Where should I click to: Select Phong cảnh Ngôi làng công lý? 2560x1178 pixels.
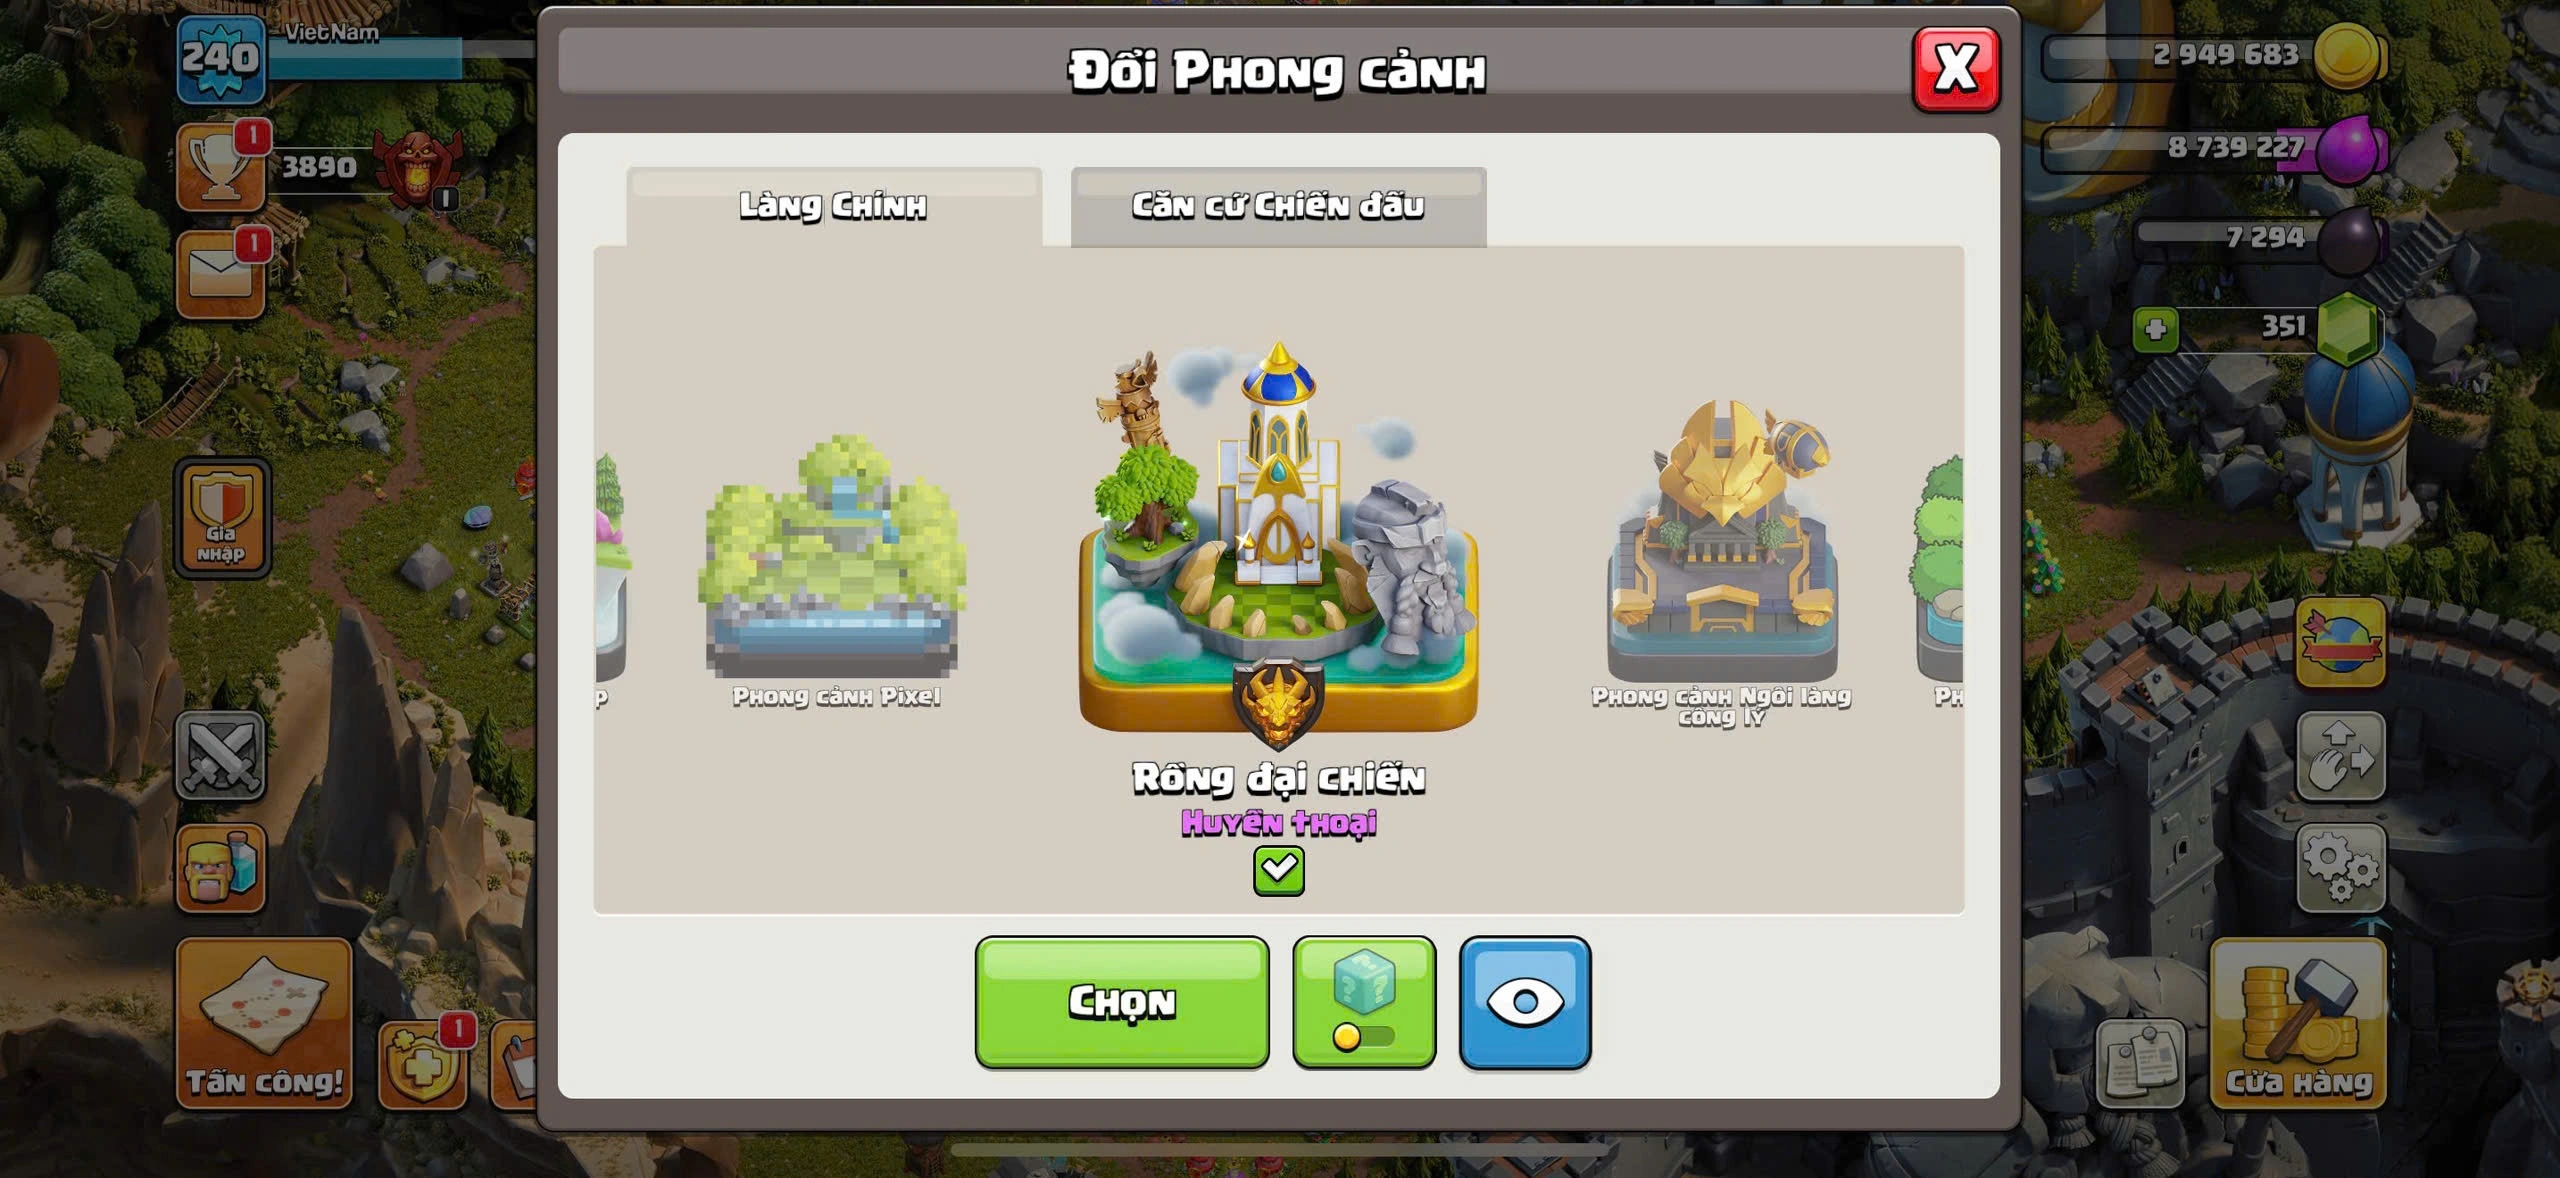coord(1721,562)
